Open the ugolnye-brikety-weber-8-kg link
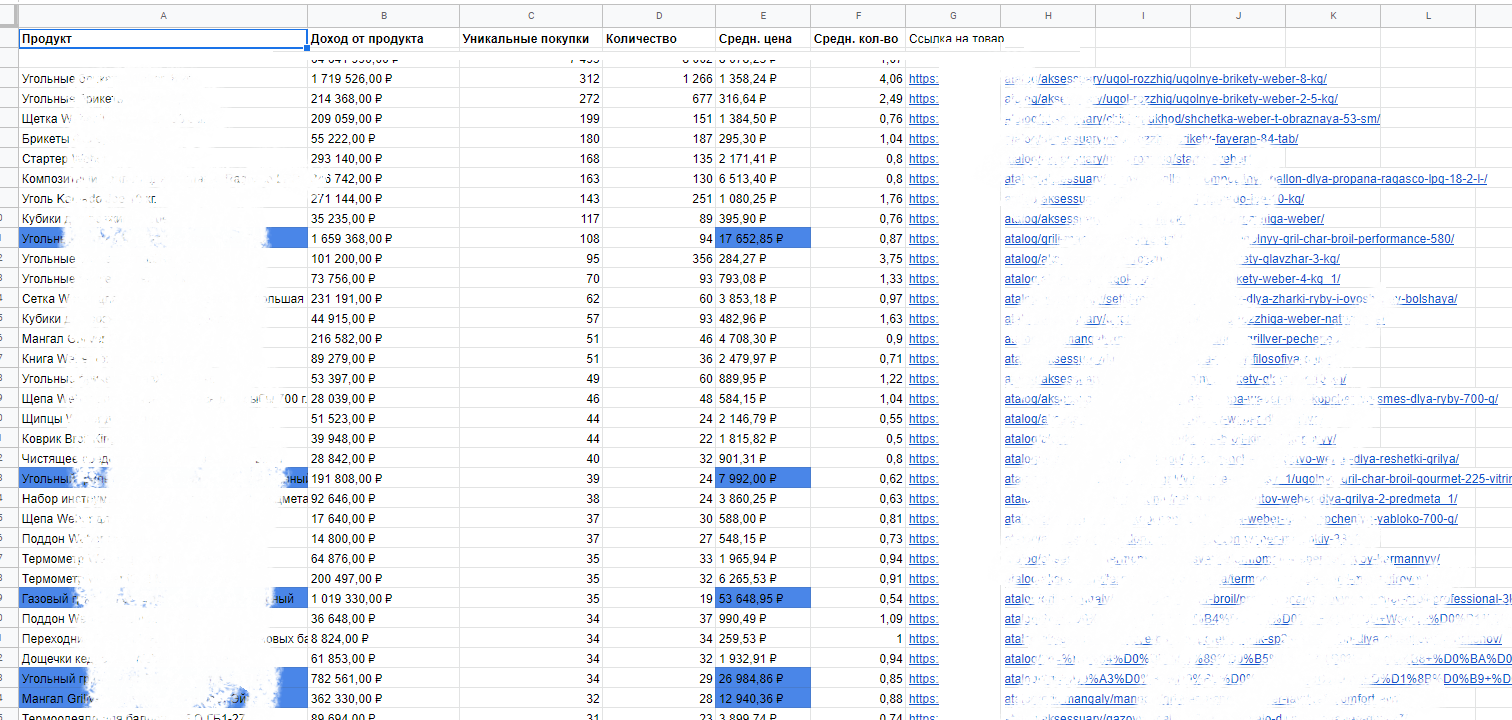This screenshot has width=1512, height=720. click(x=1165, y=79)
